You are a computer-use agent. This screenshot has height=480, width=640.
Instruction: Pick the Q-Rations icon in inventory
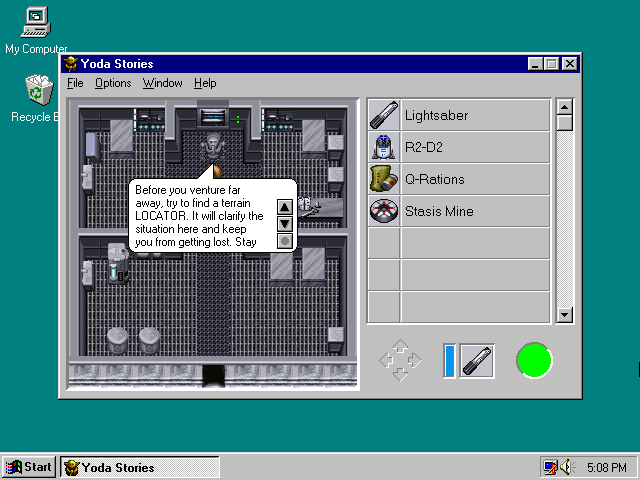pos(384,179)
